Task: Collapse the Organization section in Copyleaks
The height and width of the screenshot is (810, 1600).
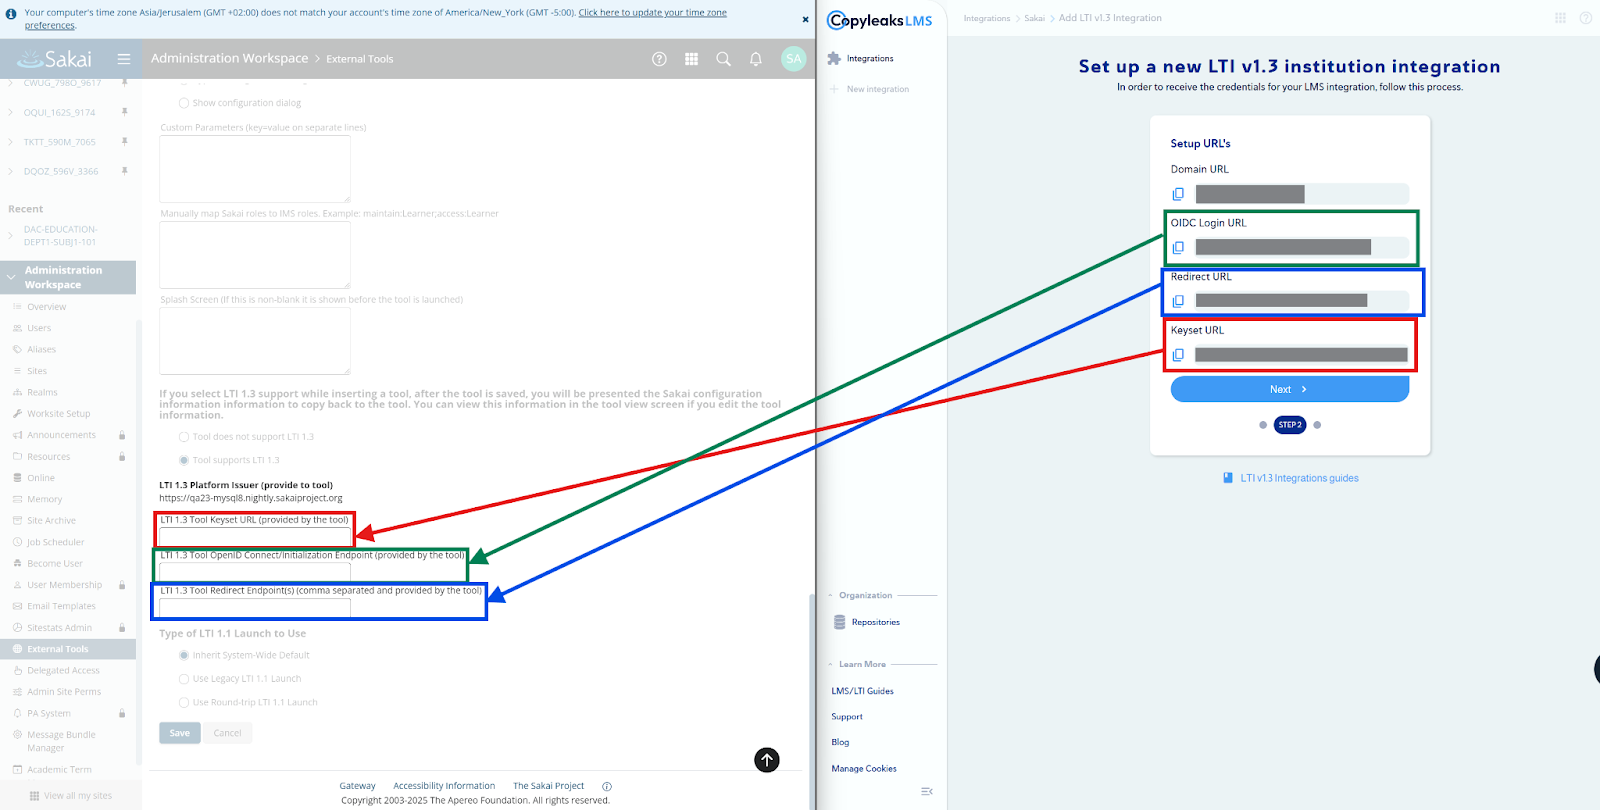Action: click(x=830, y=595)
